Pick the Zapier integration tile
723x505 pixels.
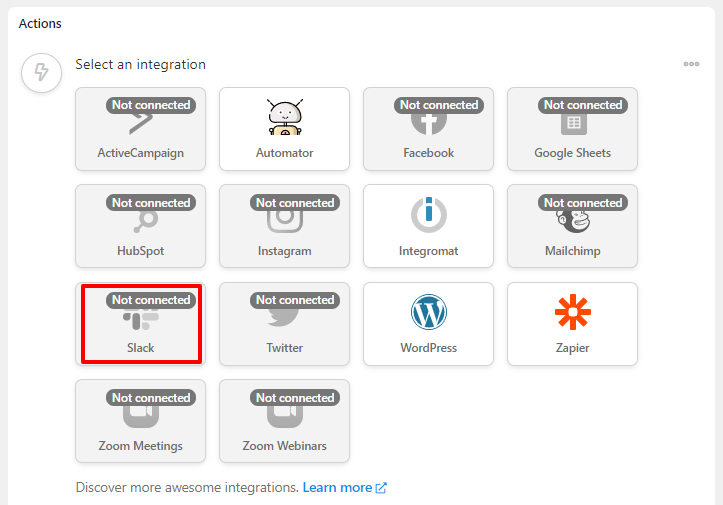pyautogui.click(x=572, y=324)
